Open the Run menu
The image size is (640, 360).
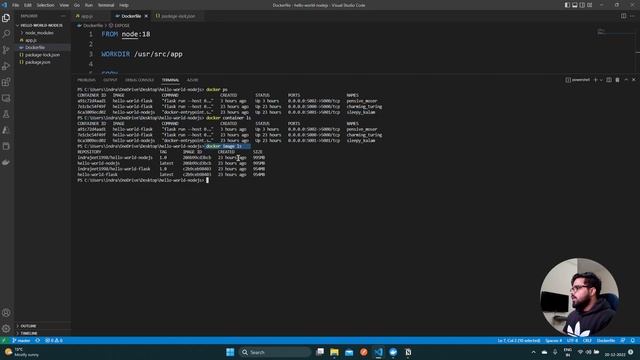tap(89, 5)
